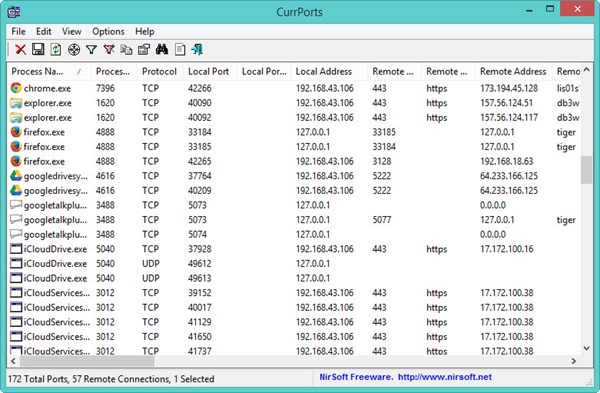Click the HTML report page toolbar icon
Viewport: 600px width, 393px height.
tap(180, 49)
